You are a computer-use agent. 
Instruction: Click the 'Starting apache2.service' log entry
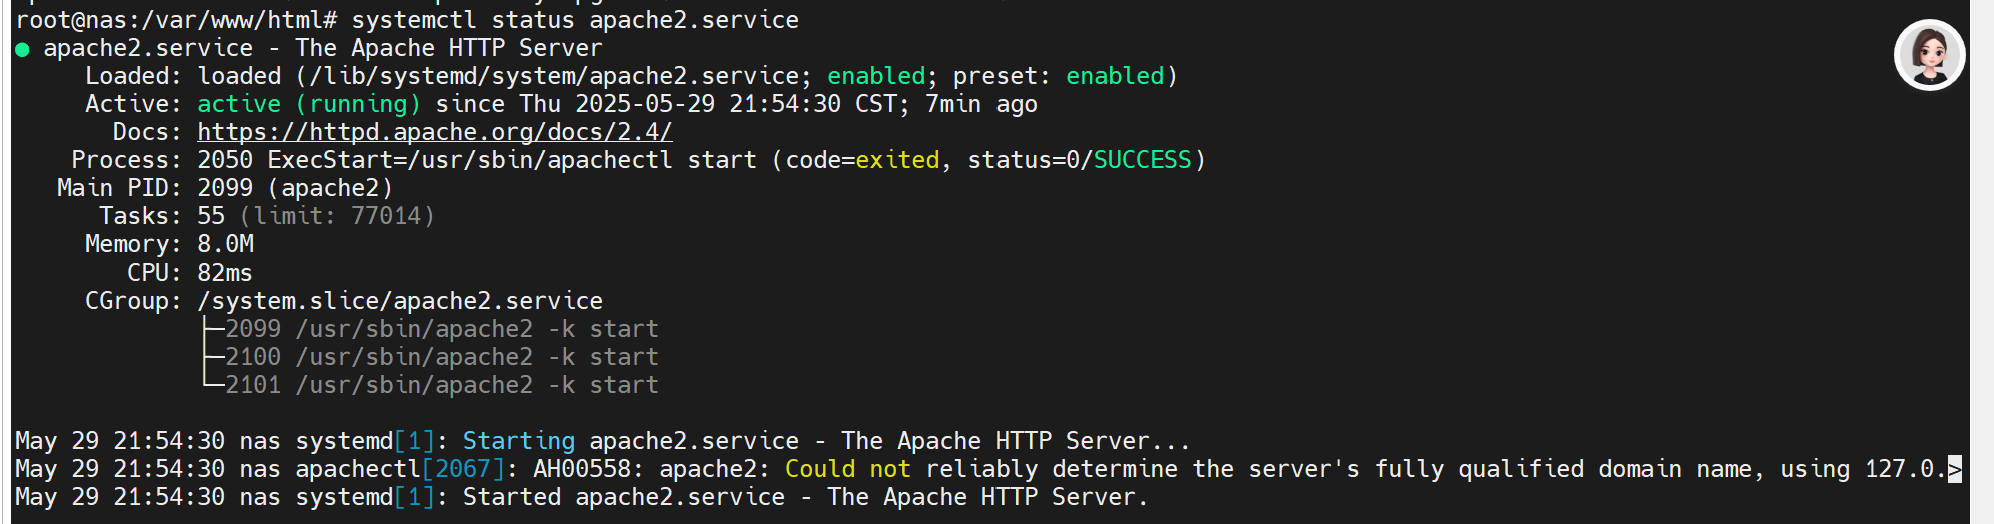pos(631,441)
